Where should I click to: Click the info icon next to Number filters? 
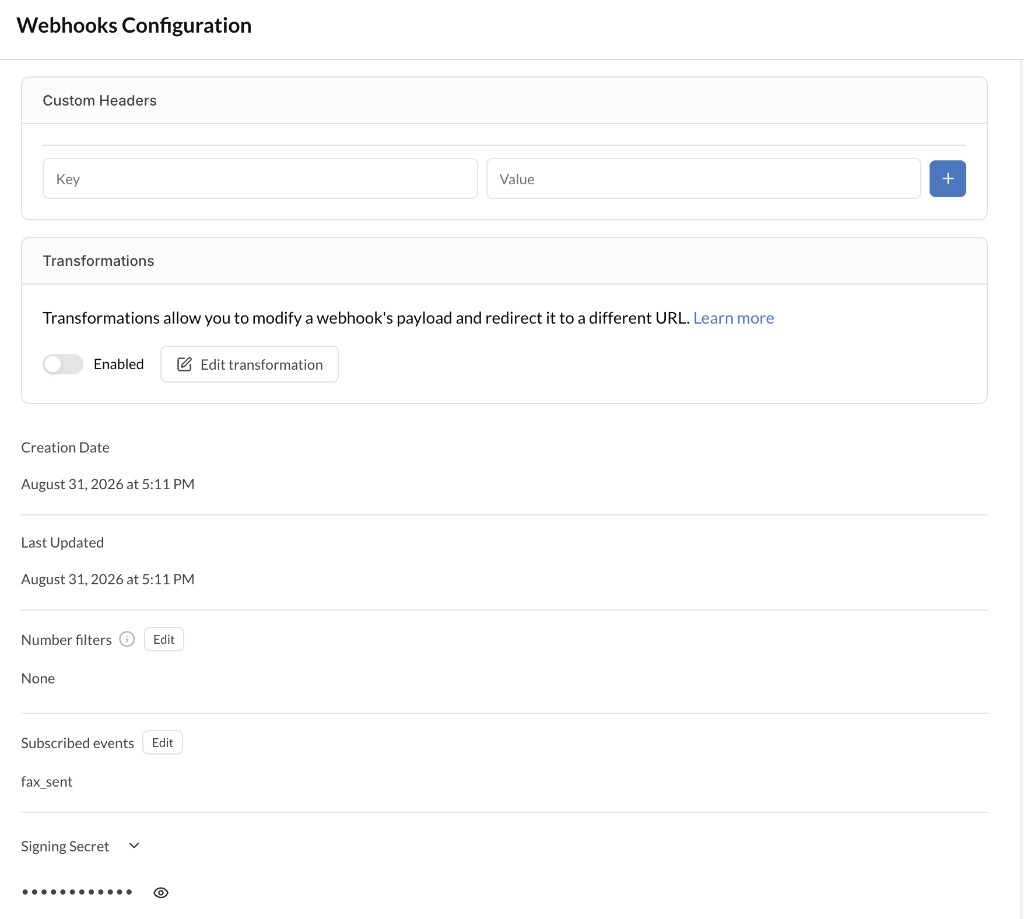tap(127, 639)
